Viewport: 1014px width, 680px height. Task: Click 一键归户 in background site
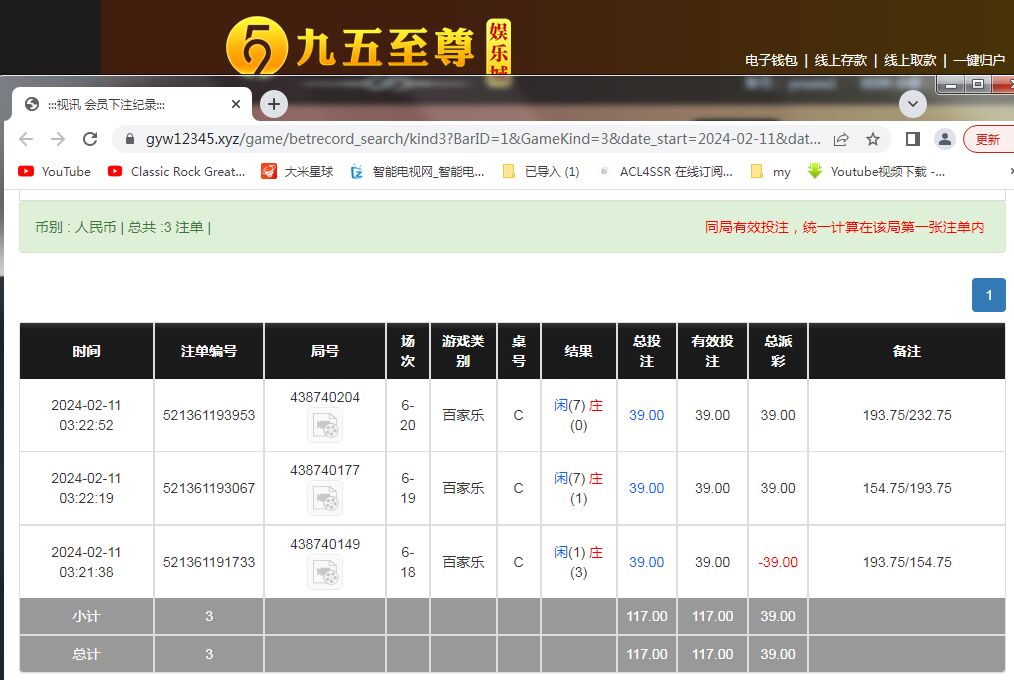(978, 60)
